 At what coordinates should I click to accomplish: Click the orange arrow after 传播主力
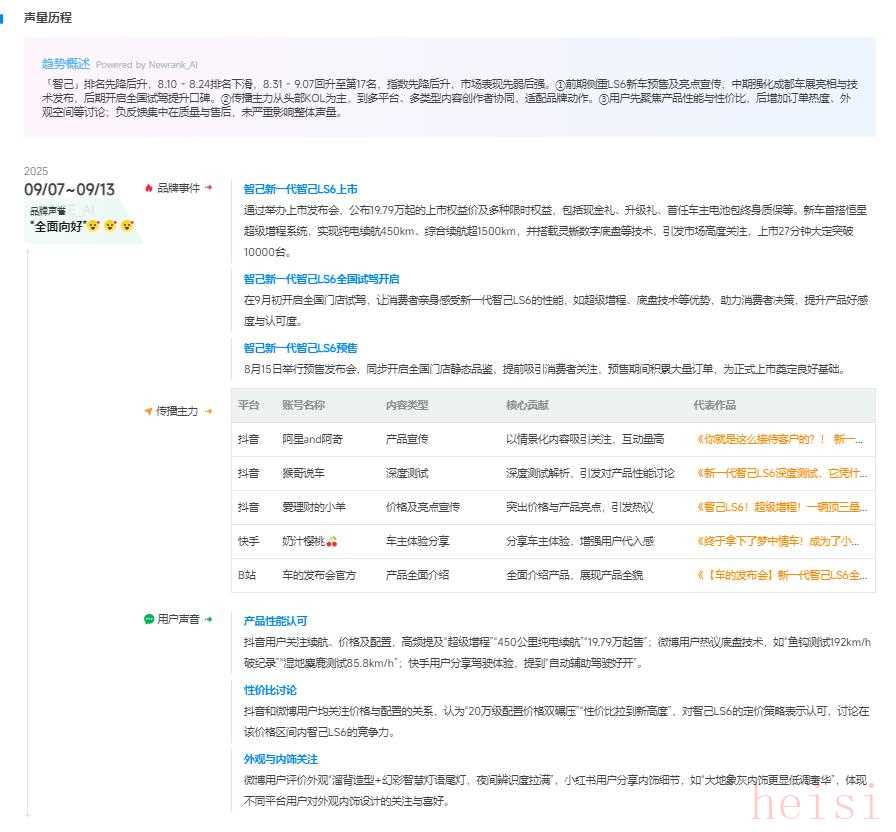click(208, 411)
